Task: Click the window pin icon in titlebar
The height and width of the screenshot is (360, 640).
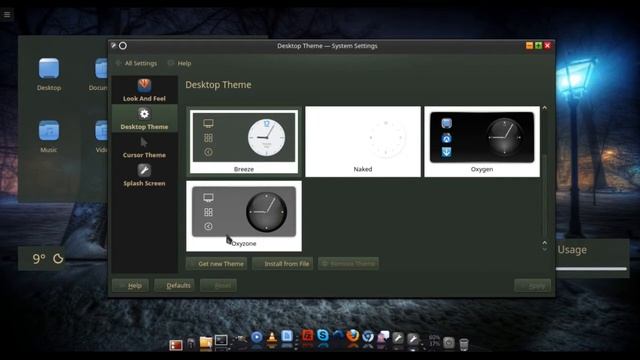Action: (x=114, y=45)
